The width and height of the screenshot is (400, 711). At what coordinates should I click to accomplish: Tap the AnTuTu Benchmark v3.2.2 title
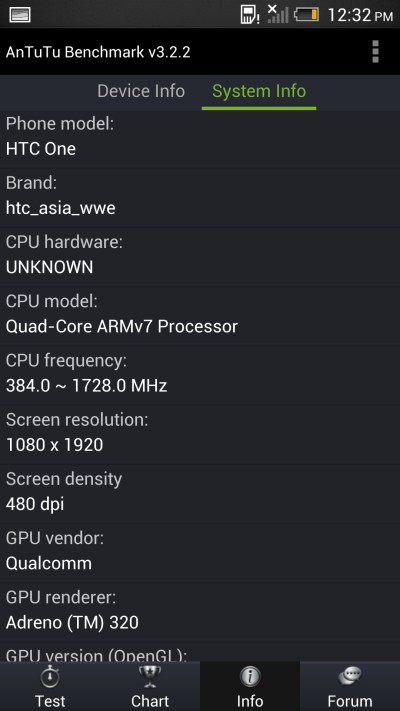pos(98,52)
